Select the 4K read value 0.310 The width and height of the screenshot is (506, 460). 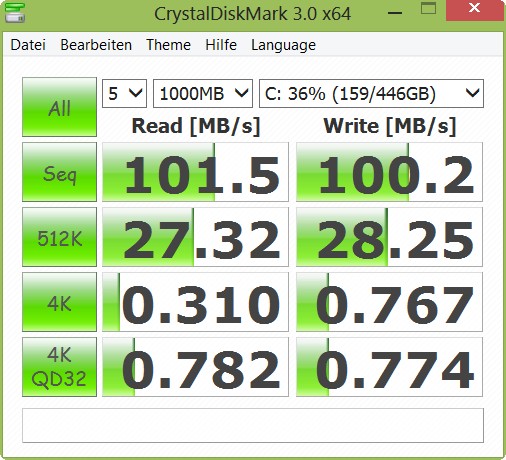[195, 302]
